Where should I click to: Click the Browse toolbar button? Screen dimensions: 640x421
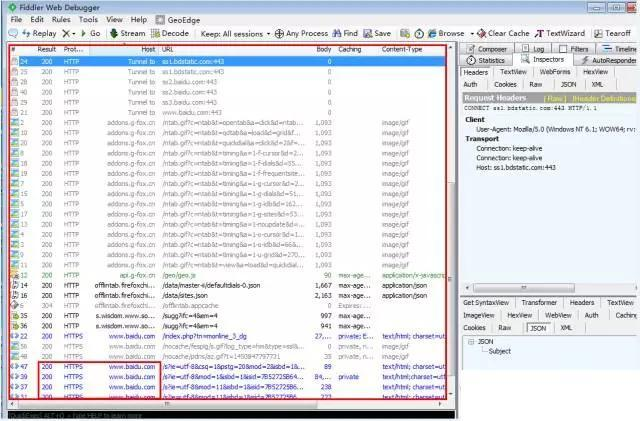coord(446,33)
